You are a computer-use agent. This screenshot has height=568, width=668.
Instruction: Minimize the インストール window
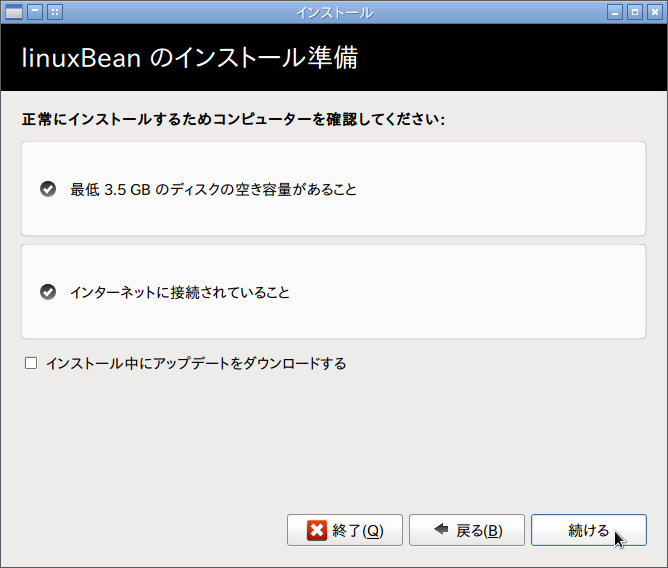tap(615, 12)
